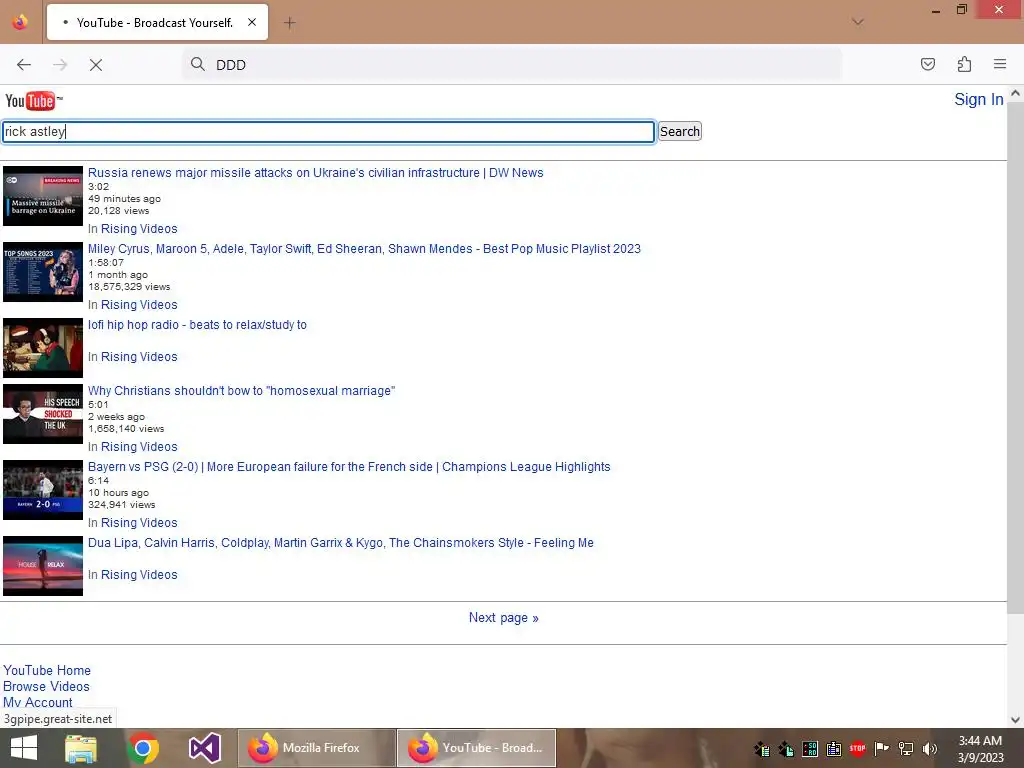This screenshot has width=1024, height=768.
Task: Open the Dua Lipa, Calvin Harris video link
Action: tap(341, 543)
